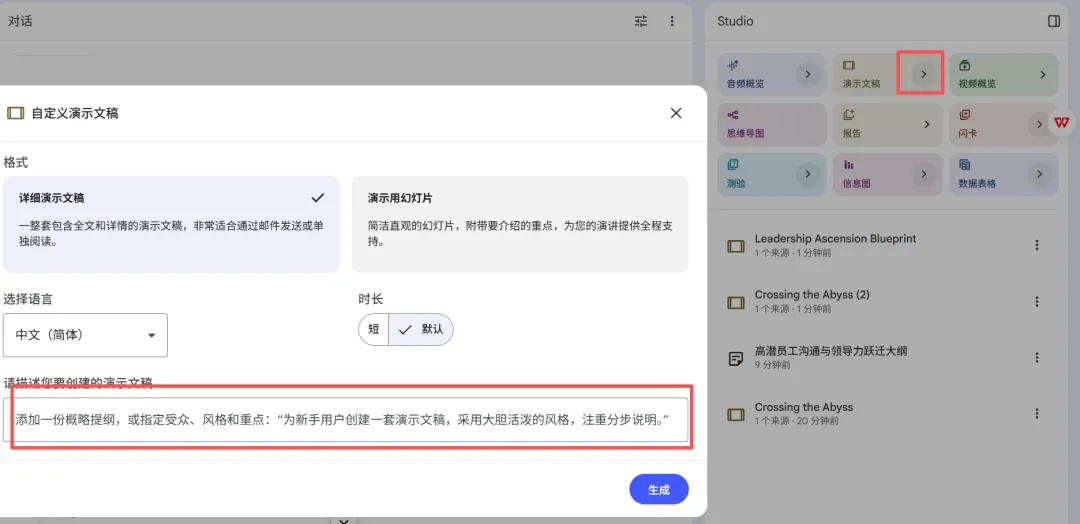Open the 中文（简体）language dropdown
This screenshot has height=524, width=1080.
(85, 335)
